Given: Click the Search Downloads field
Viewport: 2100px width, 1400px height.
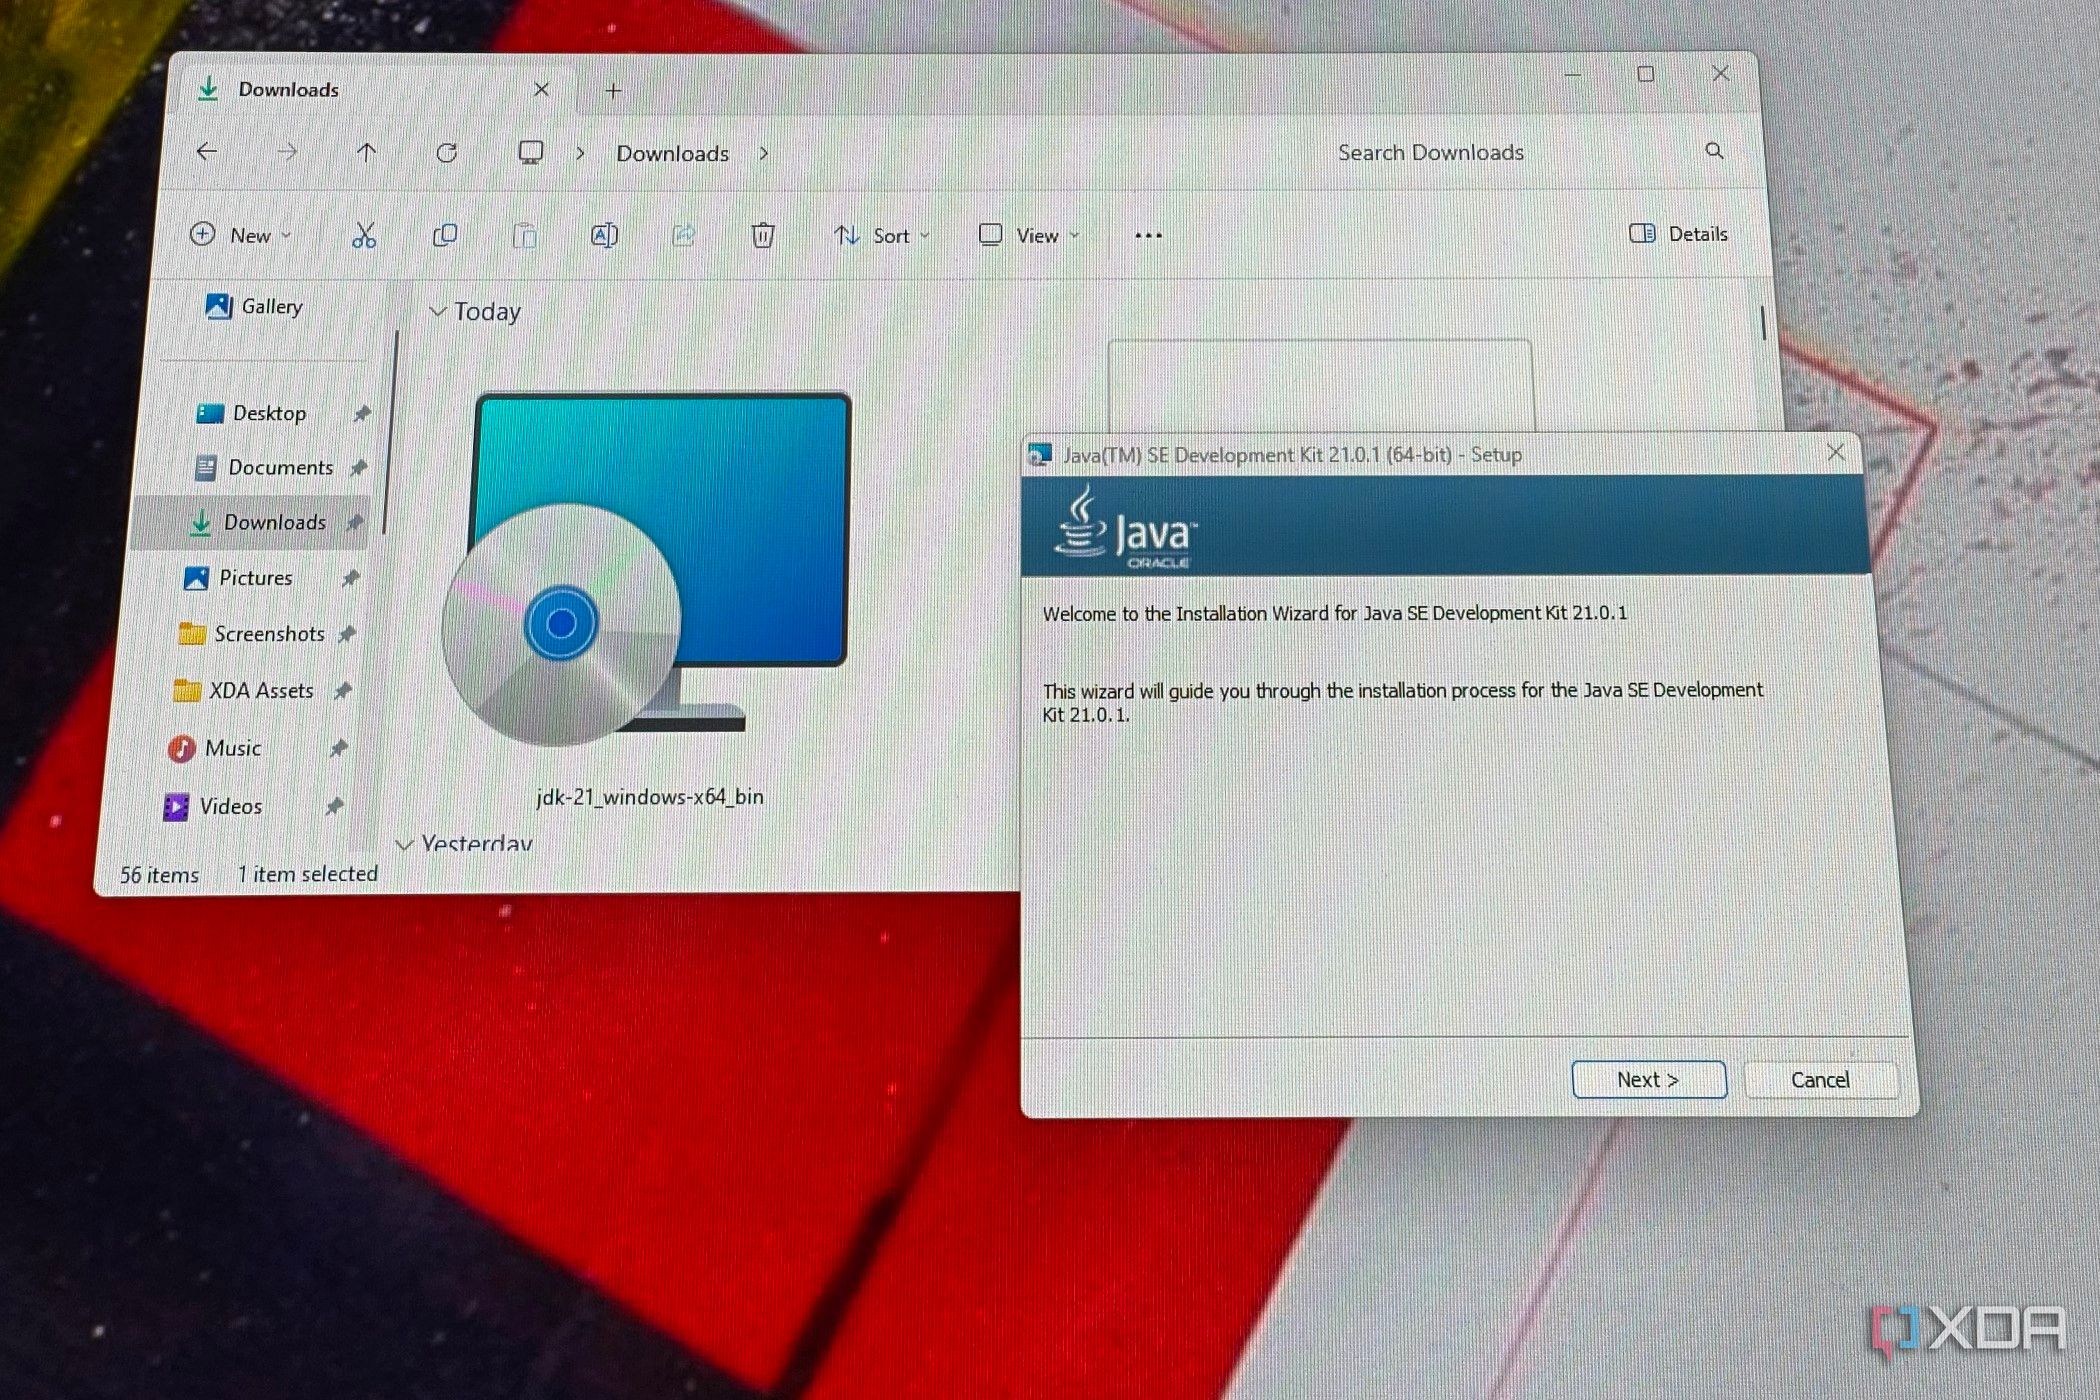Looking at the screenshot, I should coord(1430,153).
